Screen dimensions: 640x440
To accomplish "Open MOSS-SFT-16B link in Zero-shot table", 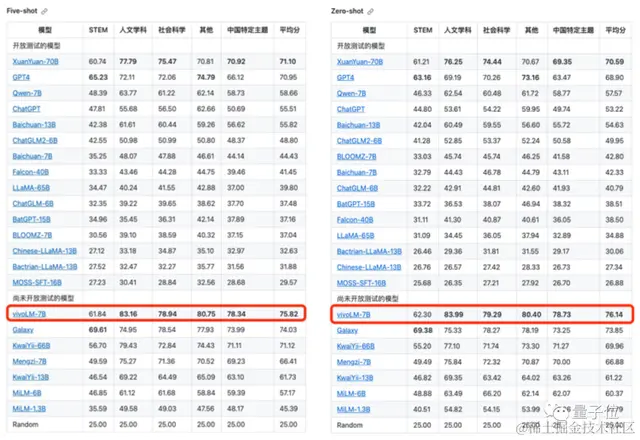I will pyautogui.click(x=361, y=283).
